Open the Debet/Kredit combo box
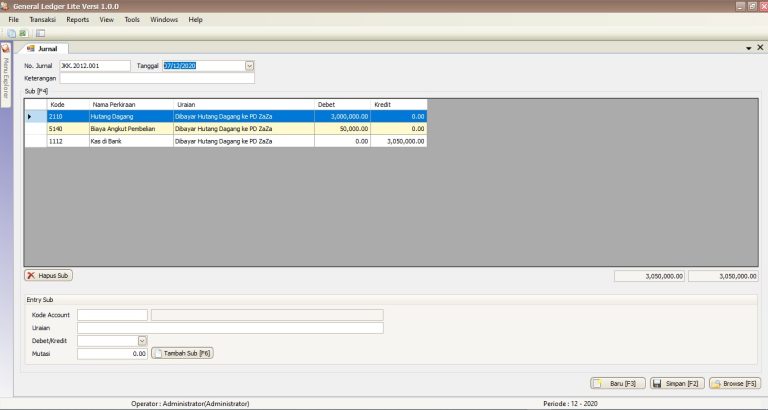Viewport: 768px width, 410px height. click(142, 340)
